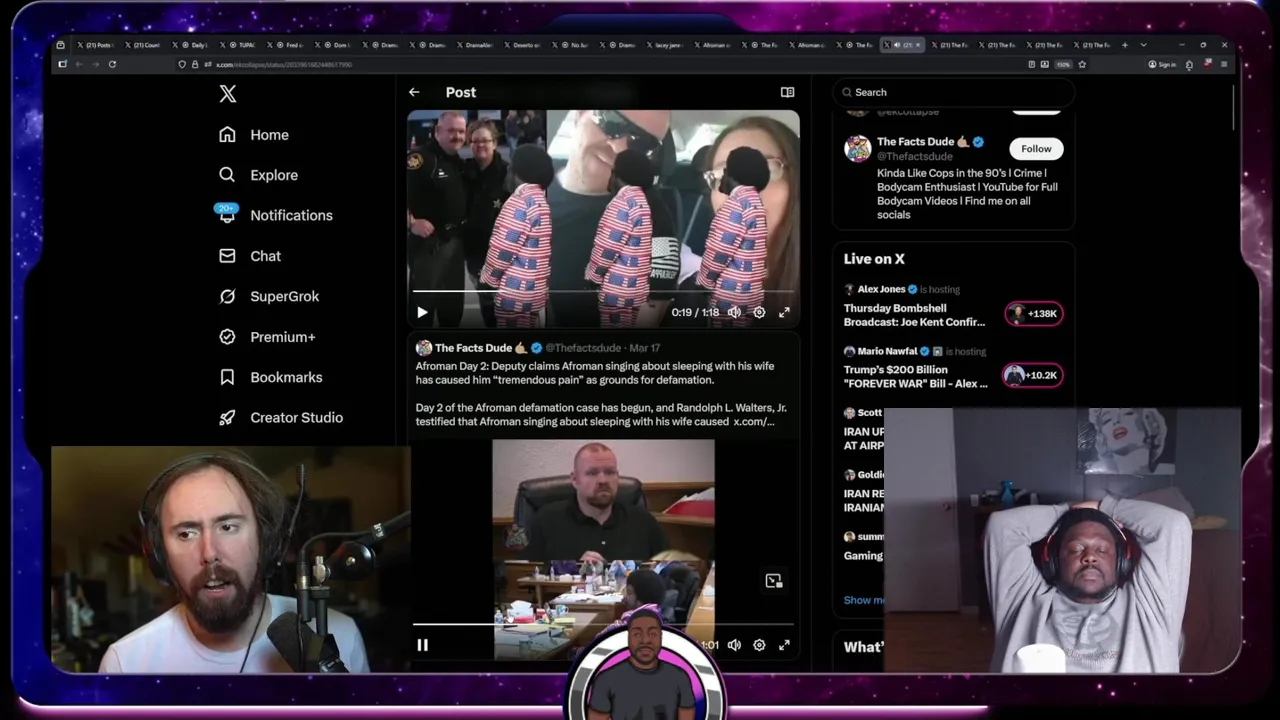Click the Home house icon
This screenshot has width=1280, height=720.
pyautogui.click(x=227, y=135)
